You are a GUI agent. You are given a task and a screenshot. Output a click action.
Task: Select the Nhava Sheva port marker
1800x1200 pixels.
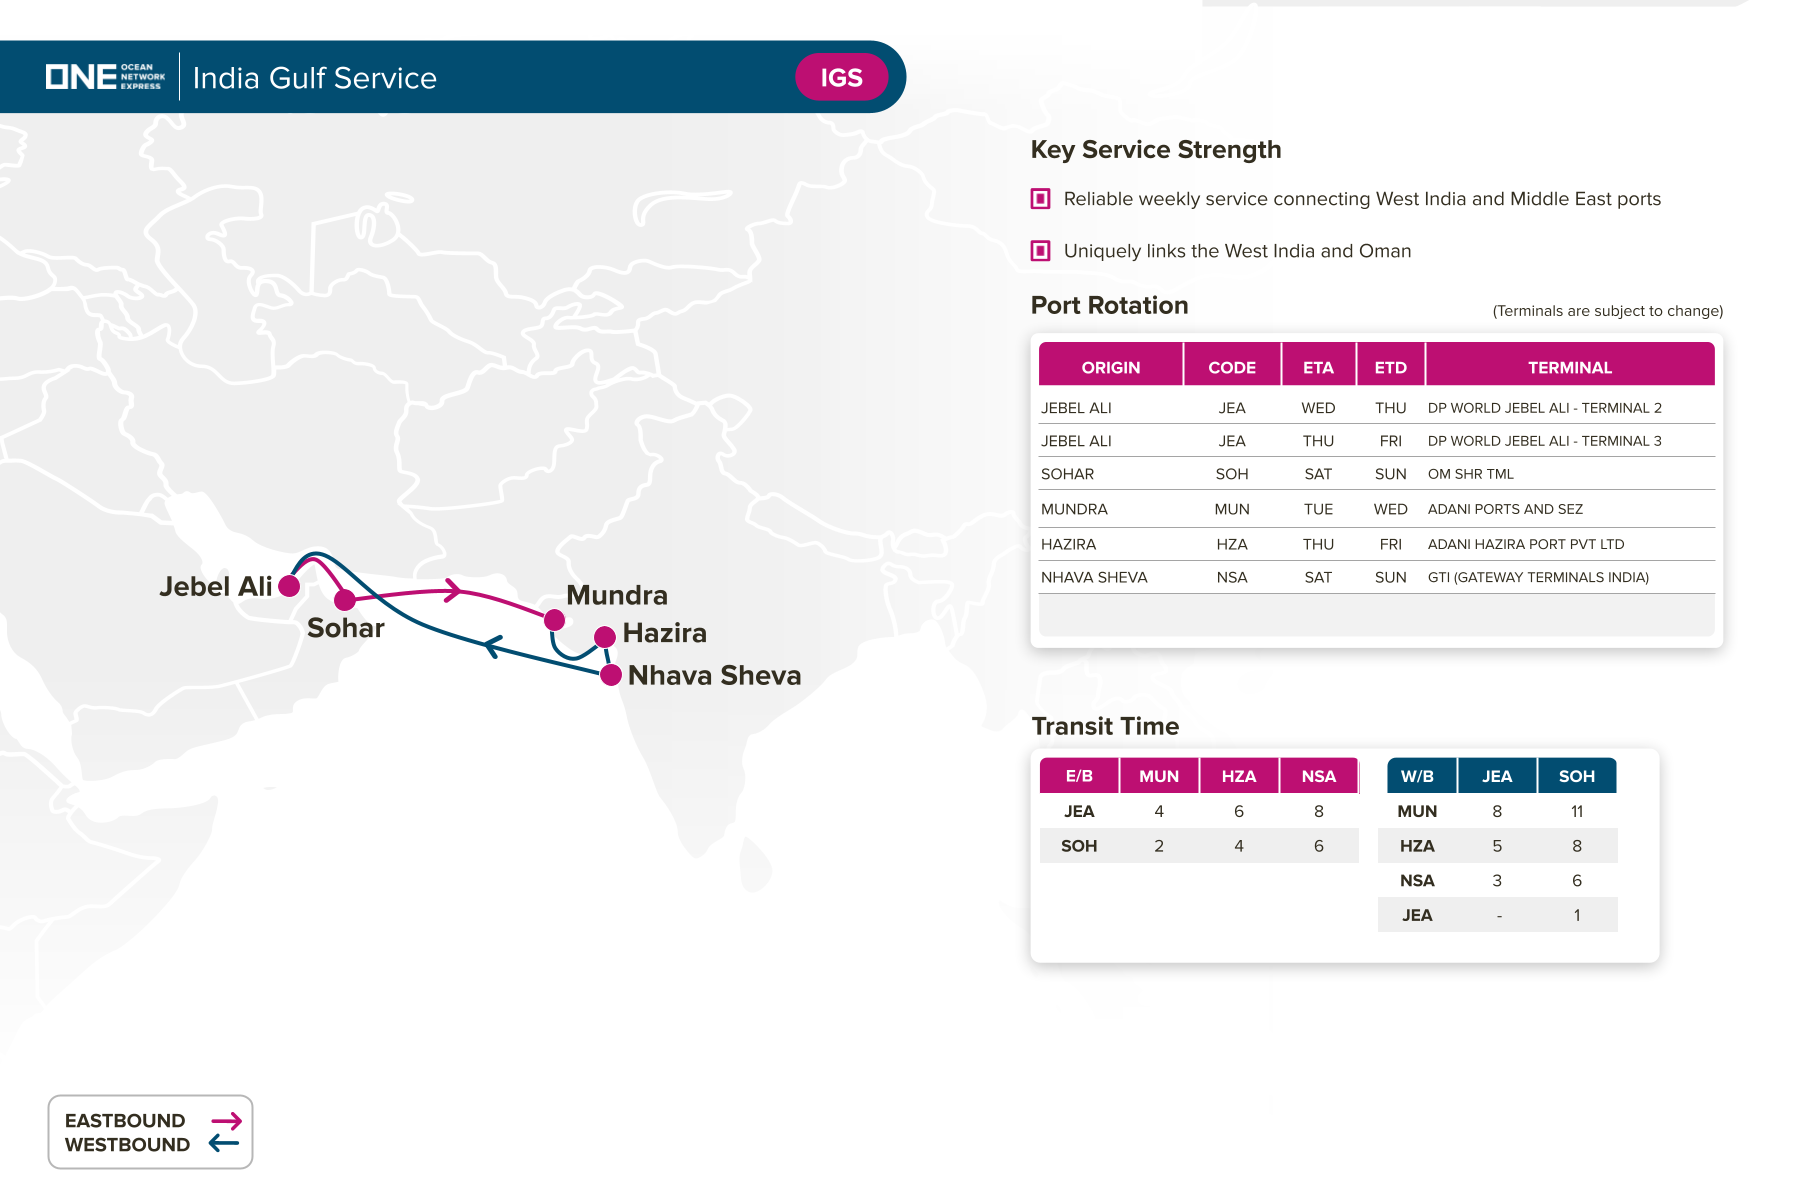pyautogui.click(x=611, y=675)
